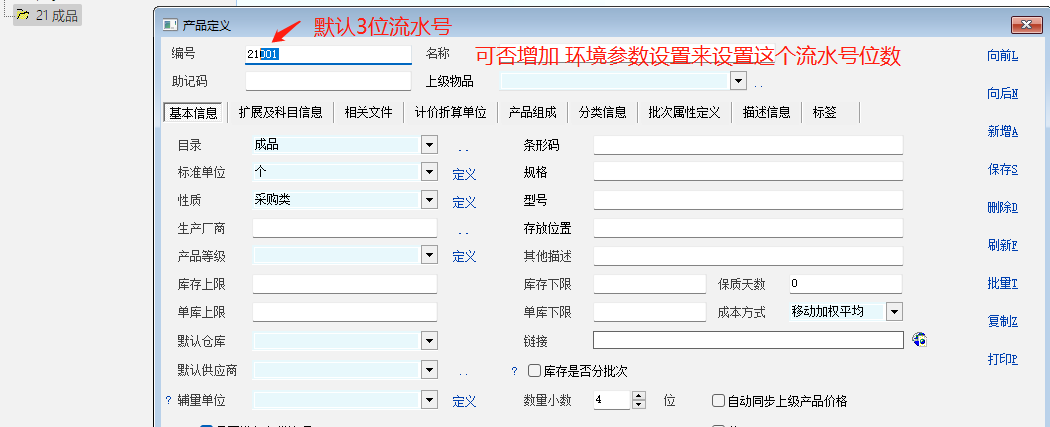The height and width of the screenshot is (427, 1050).
Task: Click the 产品定义 window icon in title bar
Action: tap(169, 24)
